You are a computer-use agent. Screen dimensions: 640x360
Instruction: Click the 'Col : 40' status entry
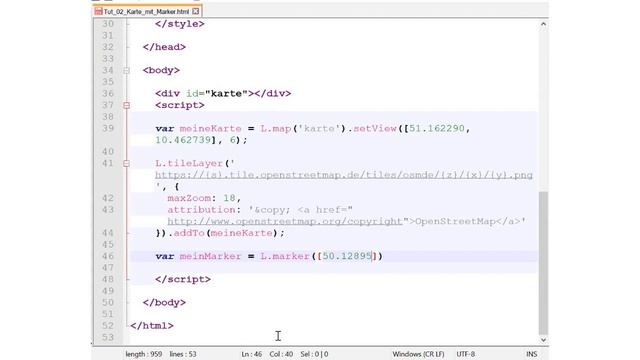[x=281, y=354]
